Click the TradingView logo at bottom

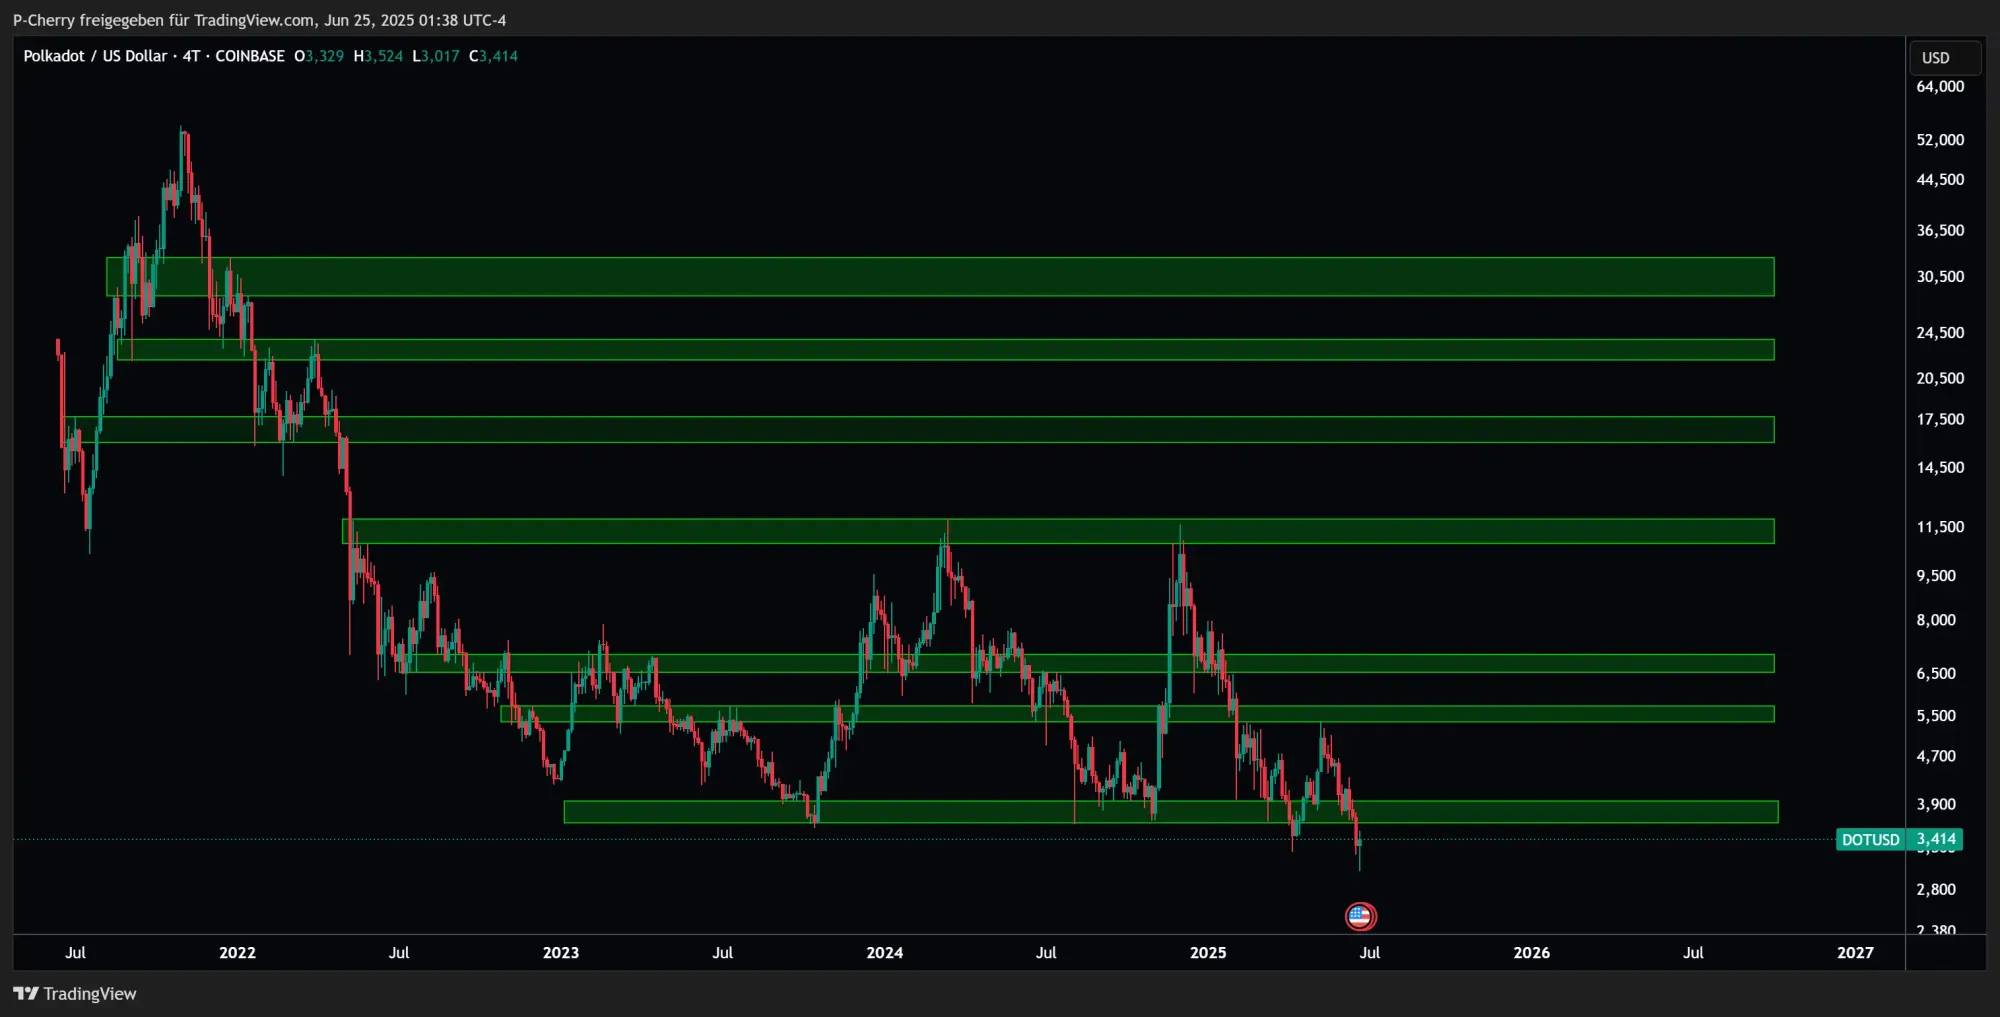coord(75,993)
